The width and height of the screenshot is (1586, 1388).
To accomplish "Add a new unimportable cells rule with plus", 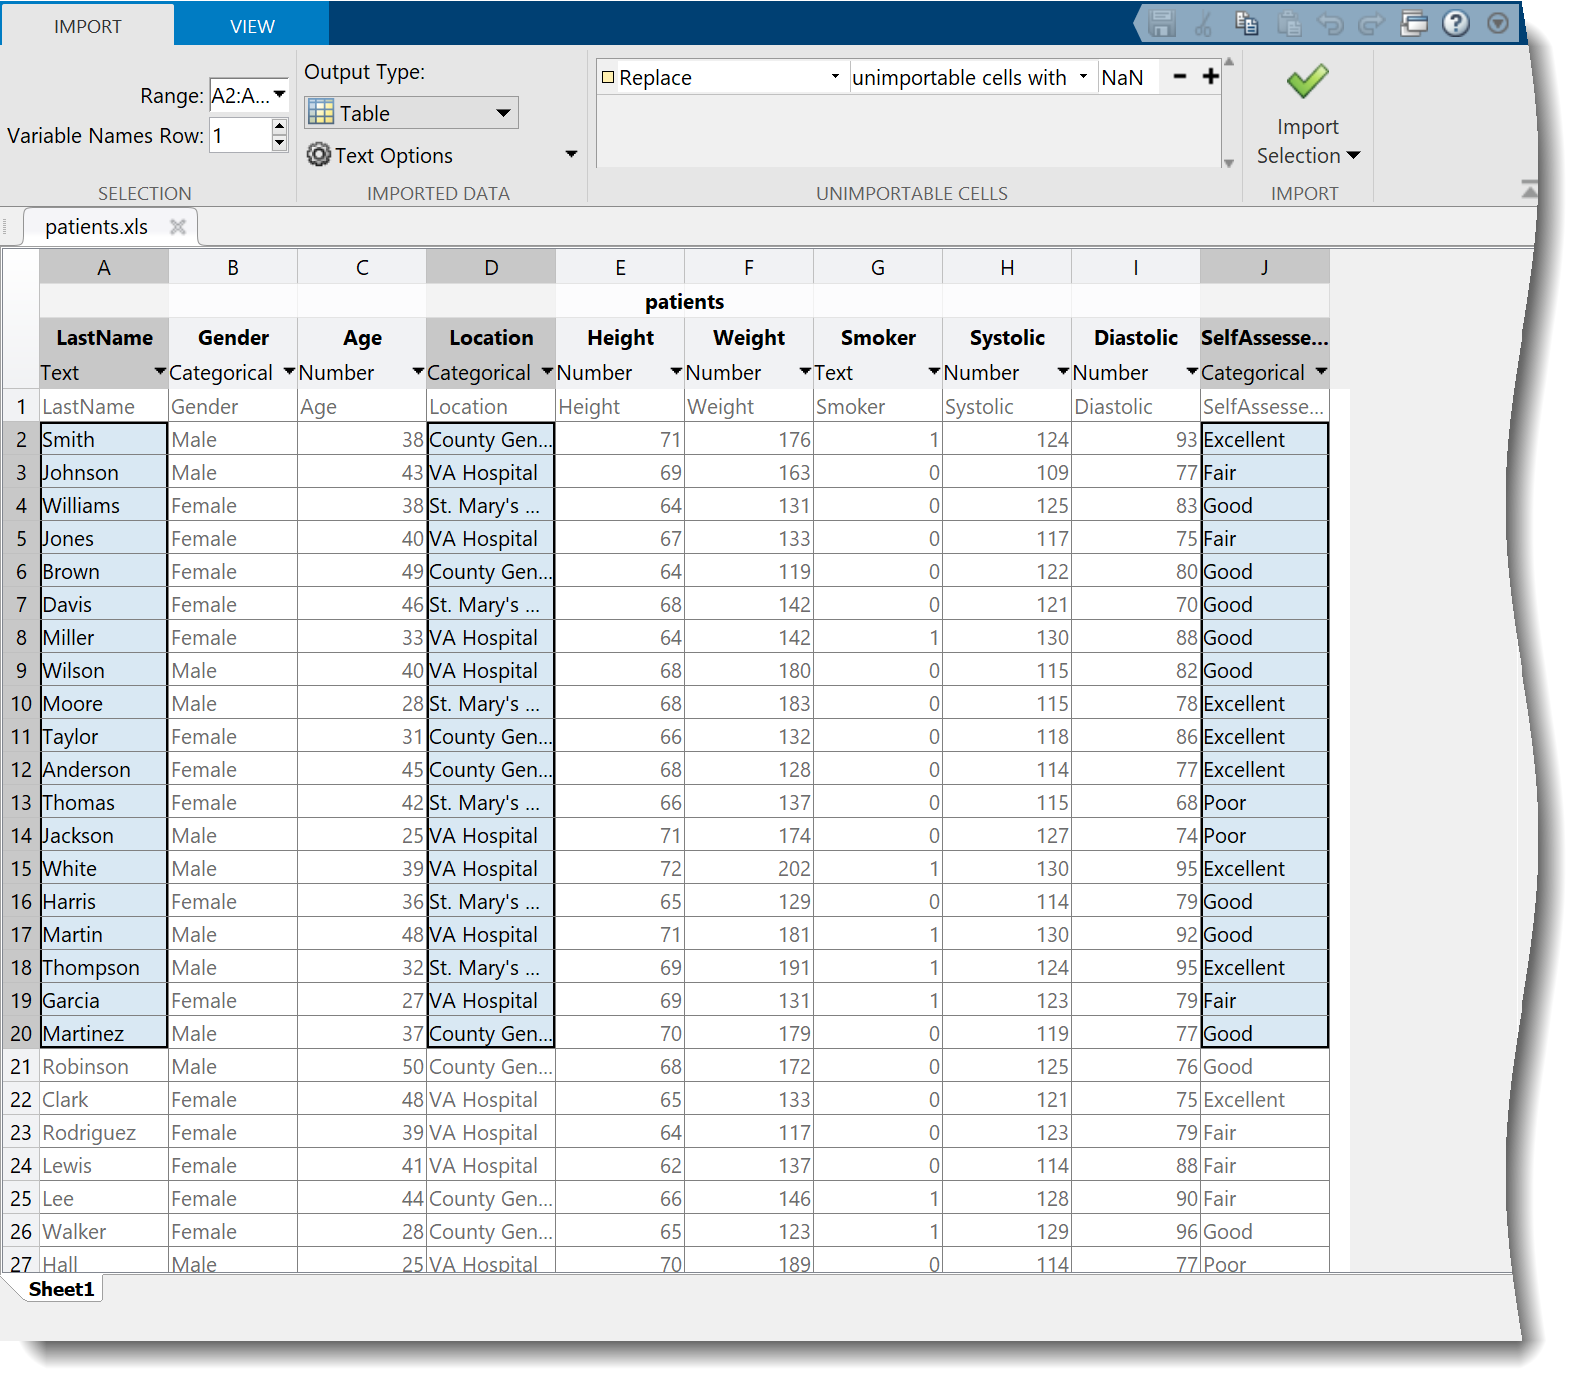I will [x=1210, y=77].
